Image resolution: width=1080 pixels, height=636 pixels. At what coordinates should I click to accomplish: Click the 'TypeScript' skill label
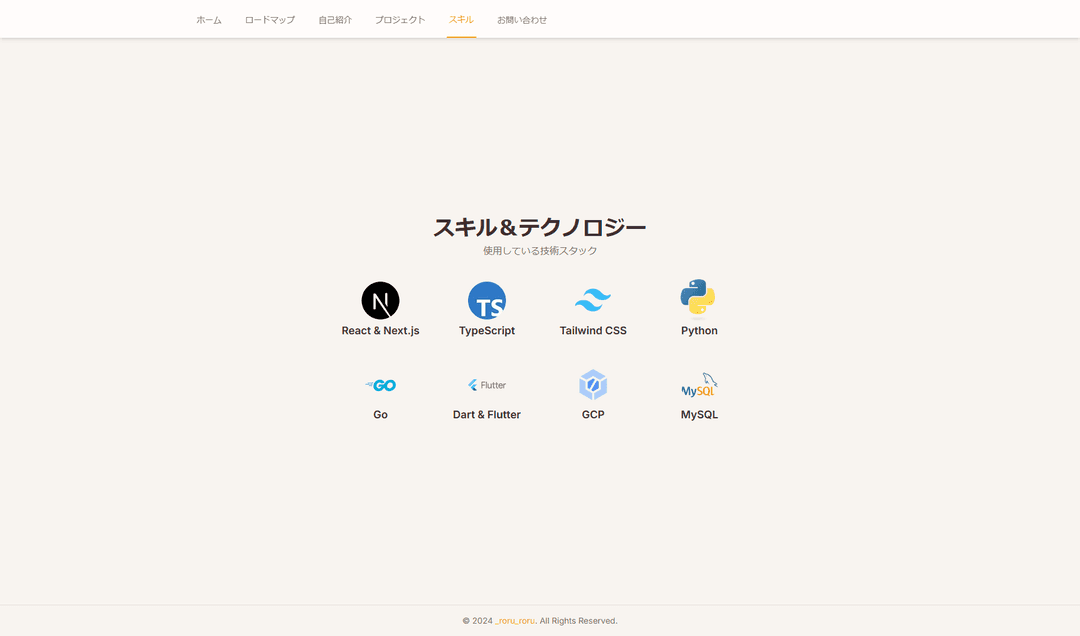(x=487, y=331)
